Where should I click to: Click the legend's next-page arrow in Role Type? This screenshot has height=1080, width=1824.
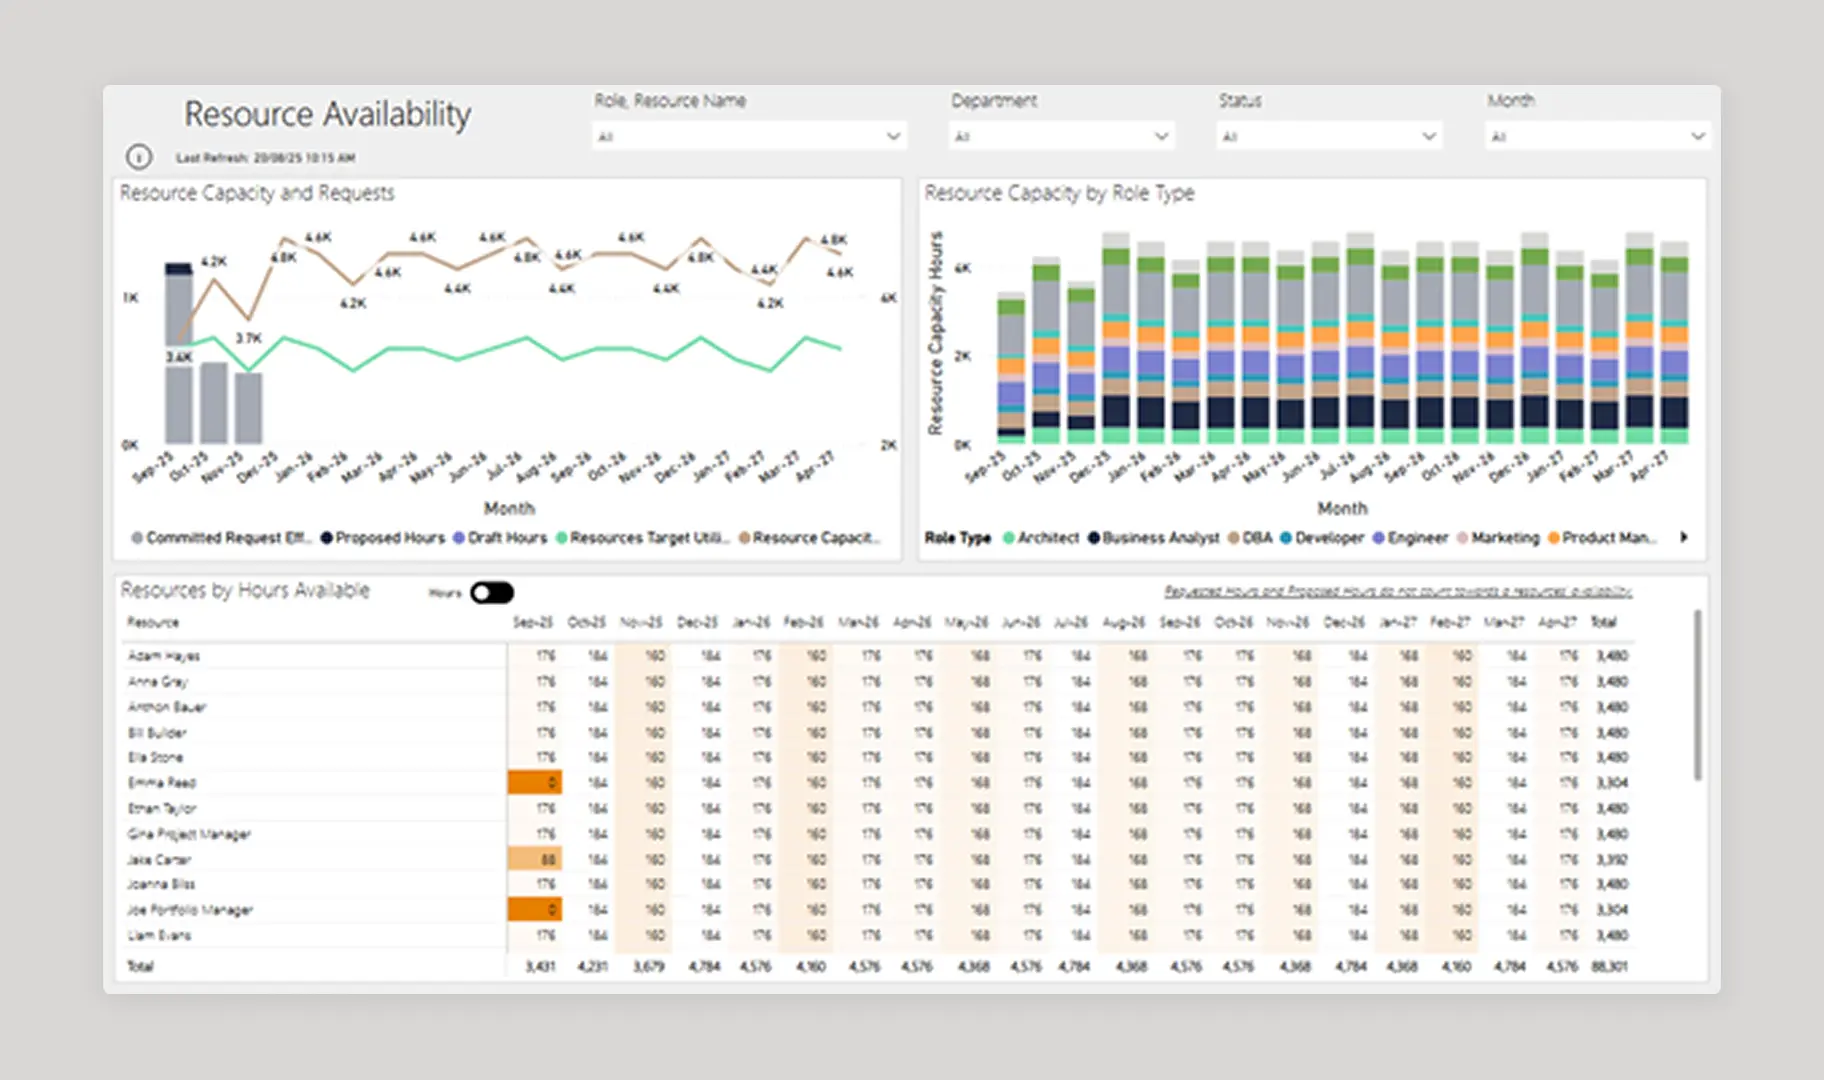pyautogui.click(x=1684, y=538)
